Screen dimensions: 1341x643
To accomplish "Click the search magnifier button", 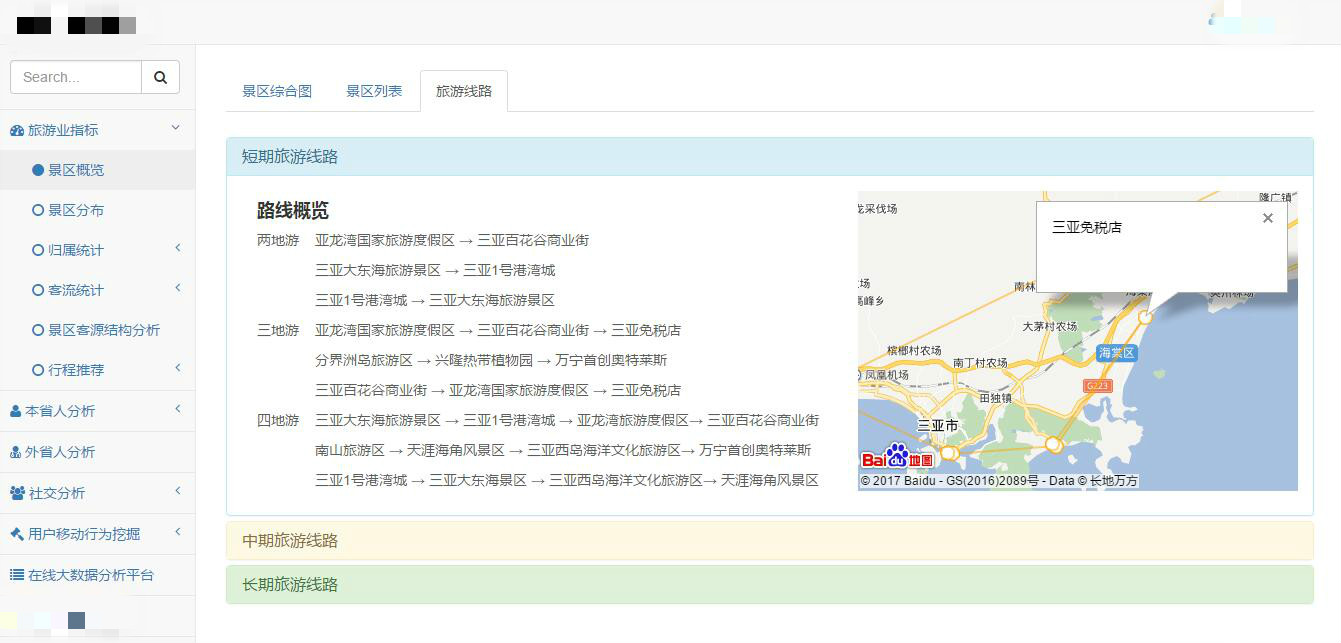I will pyautogui.click(x=160, y=77).
